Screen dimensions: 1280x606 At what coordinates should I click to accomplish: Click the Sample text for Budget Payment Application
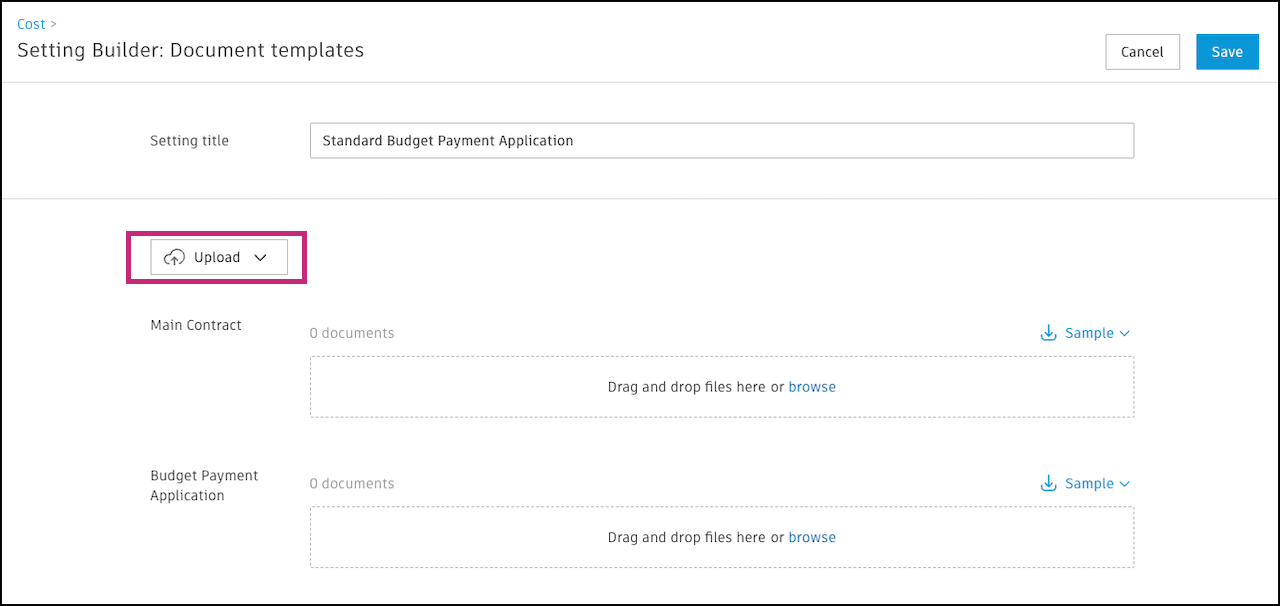point(1089,483)
